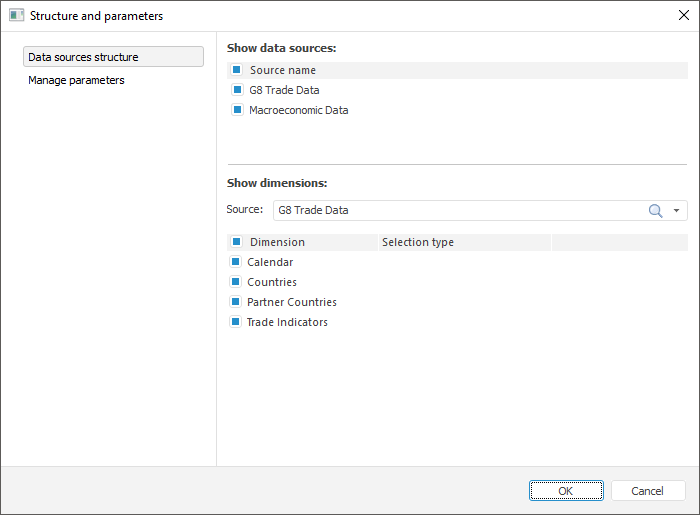This screenshot has height=515, width=700.
Task: Select the Macroeconomic Data row label
Action: point(299,110)
